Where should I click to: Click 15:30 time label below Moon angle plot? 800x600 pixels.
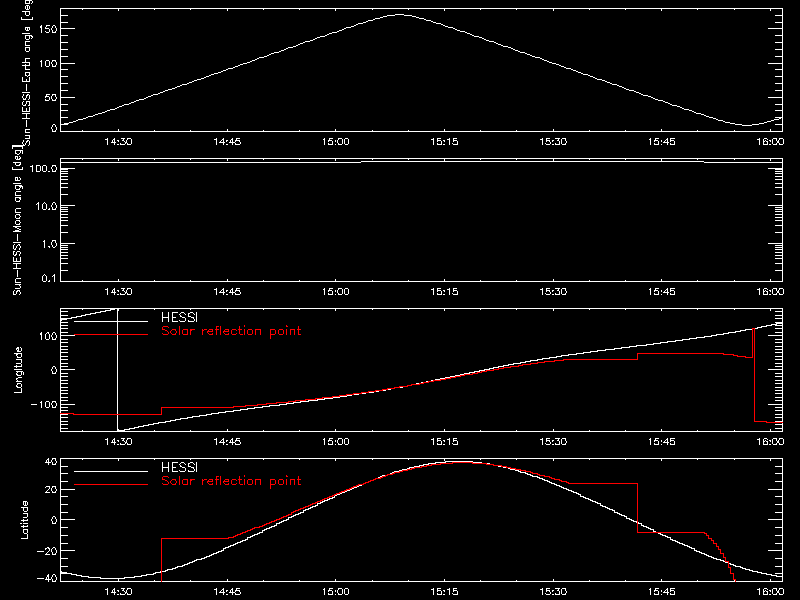click(x=553, y=291)
